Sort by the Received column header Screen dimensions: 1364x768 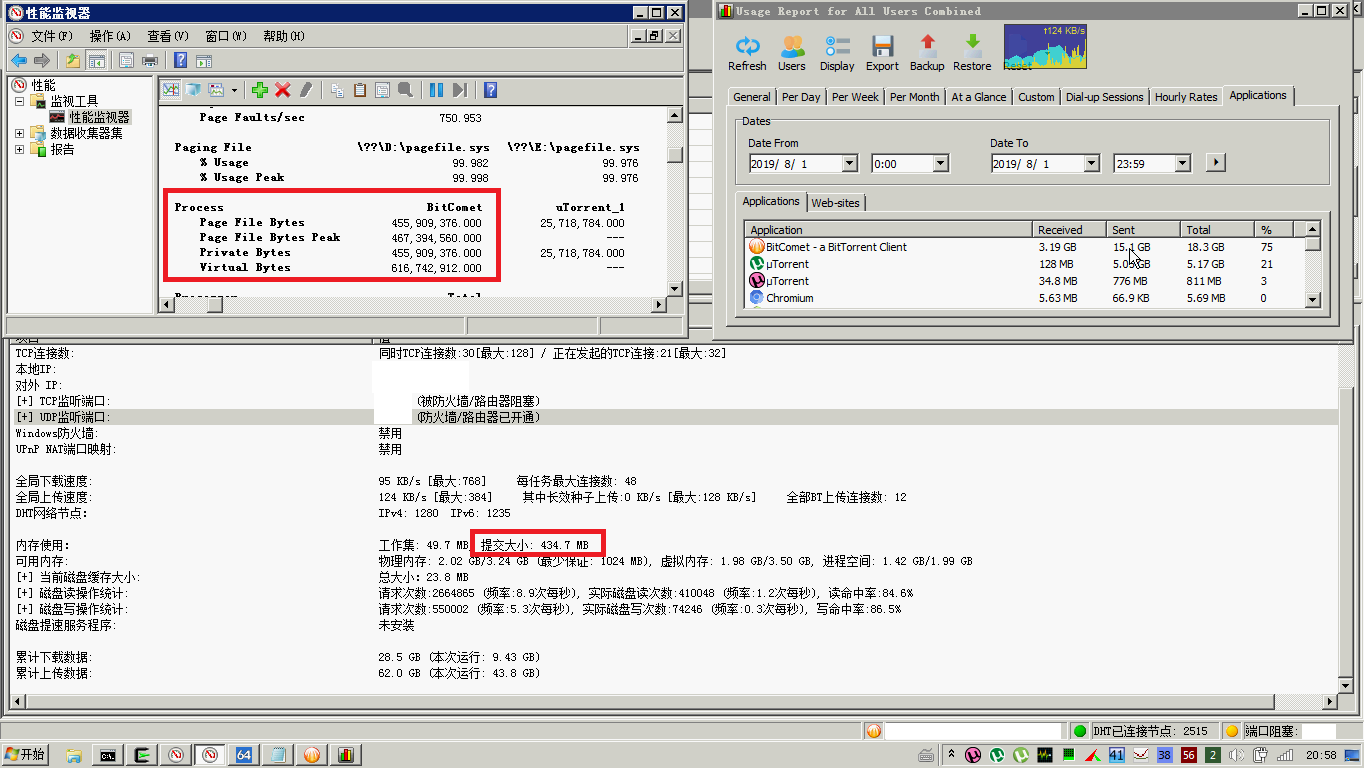click(1071, 230)
